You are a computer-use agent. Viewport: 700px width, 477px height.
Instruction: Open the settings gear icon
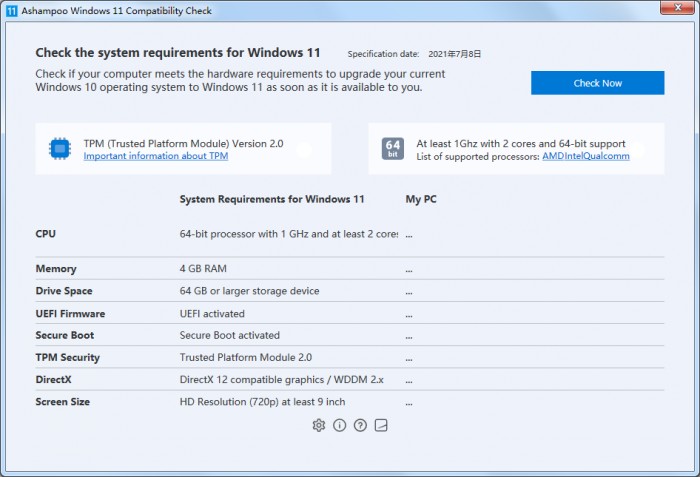[x=319, y=425]
